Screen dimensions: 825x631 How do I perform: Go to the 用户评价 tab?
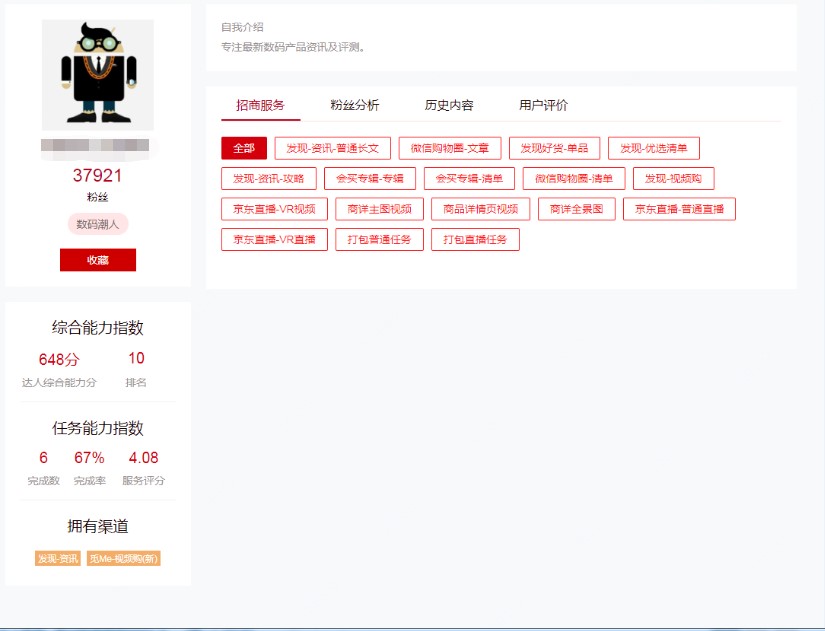point(543,105)
